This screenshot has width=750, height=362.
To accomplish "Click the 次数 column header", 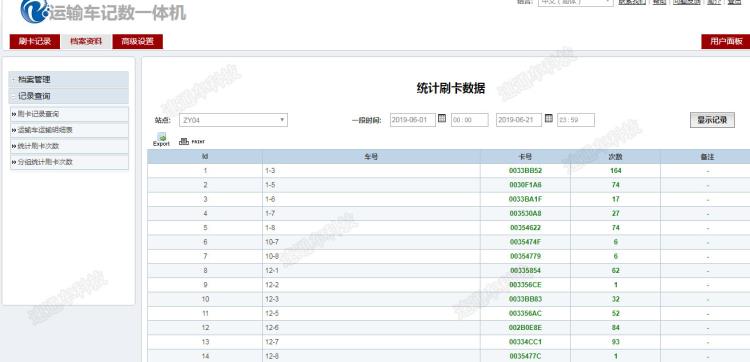I will point(615,156).
